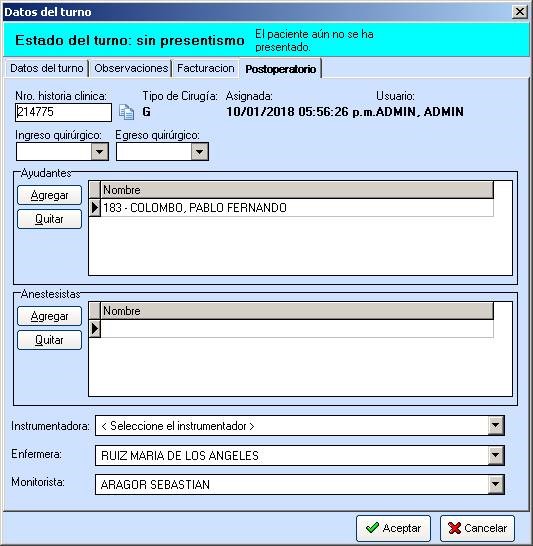Image resolution: width=533 pixels, height=546 pixels.
Task: Add an anesthetist with Agregar button
Action: pos(49,316)
